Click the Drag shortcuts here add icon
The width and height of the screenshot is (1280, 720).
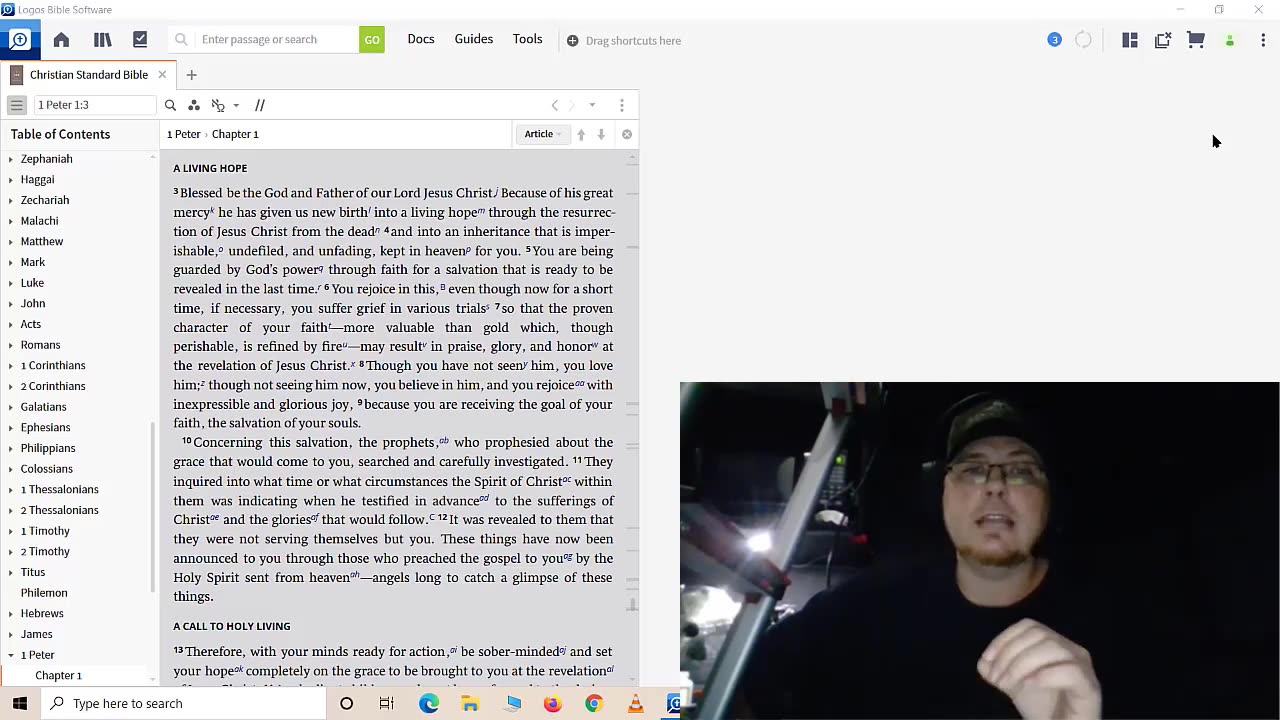click(572, 41)
